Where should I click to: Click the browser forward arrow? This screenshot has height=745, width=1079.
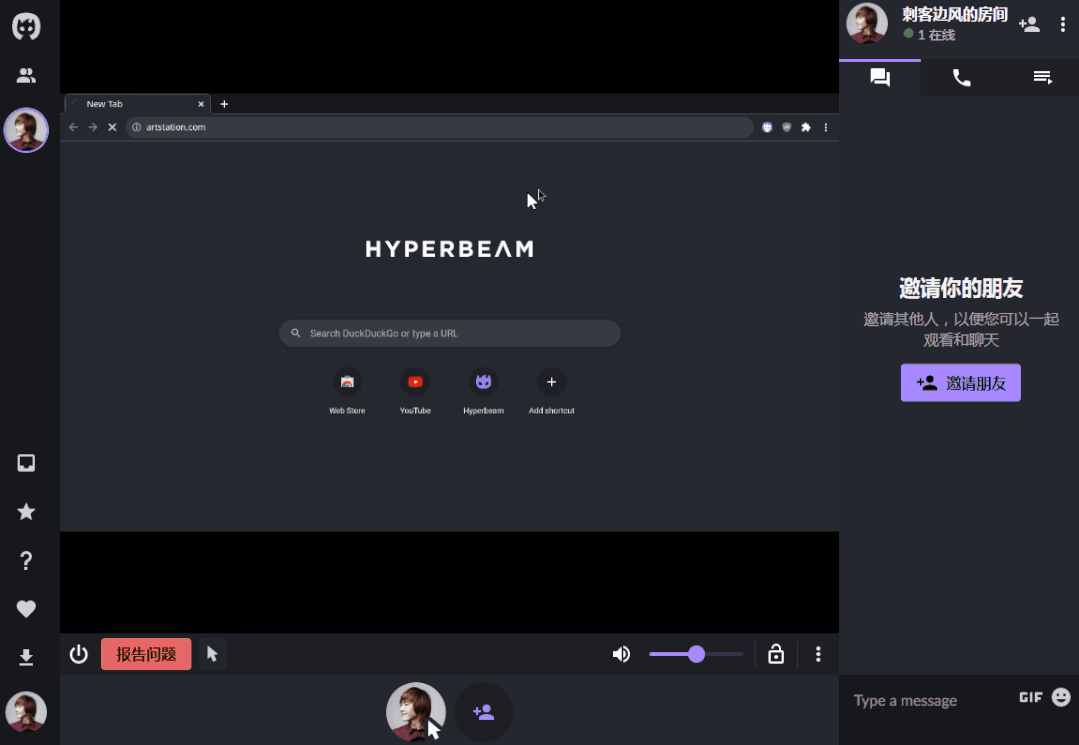point(93,127)
